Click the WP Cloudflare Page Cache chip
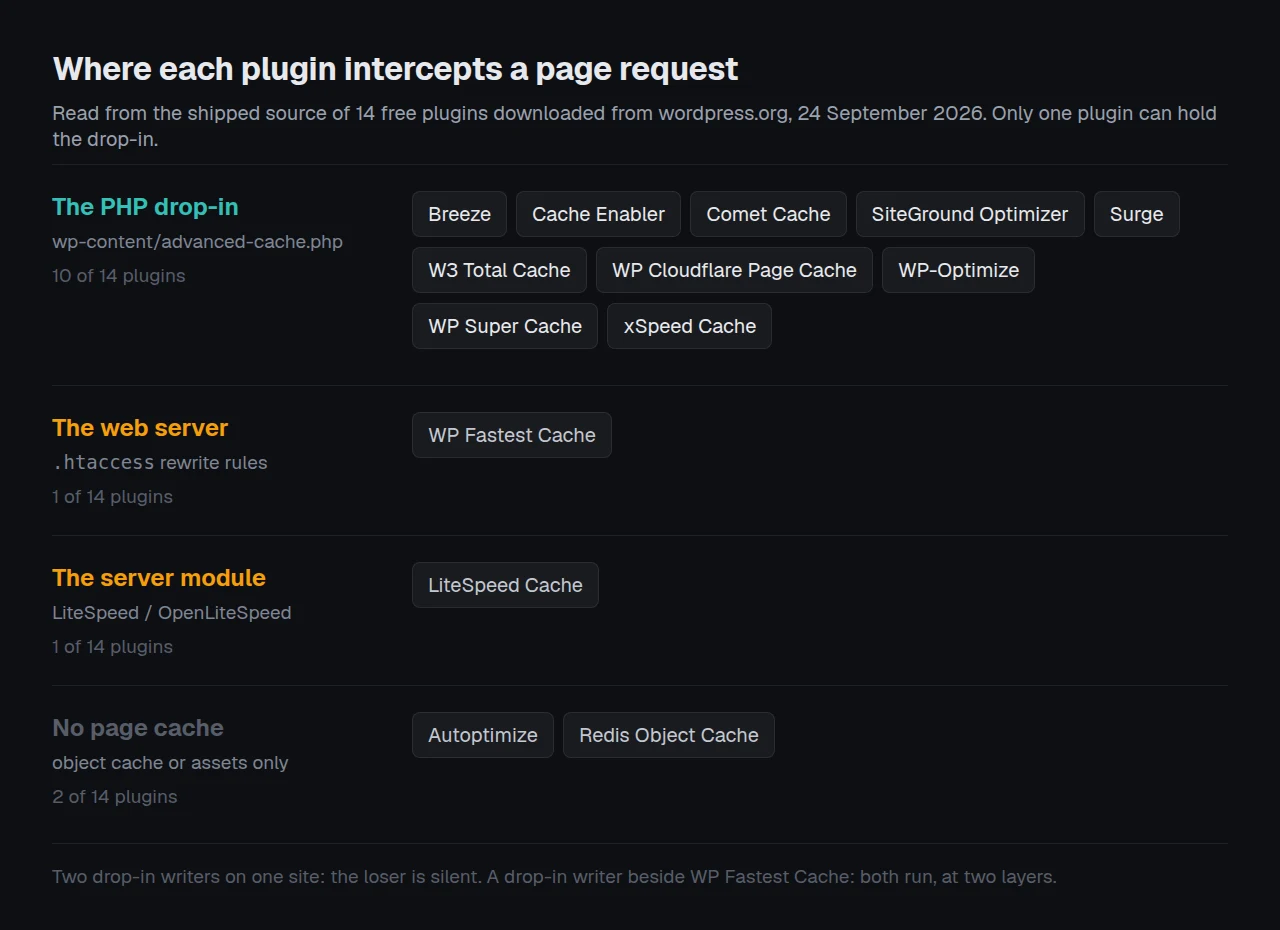The width and height of the screenshot is (1280, 930). tap(734, 270)
